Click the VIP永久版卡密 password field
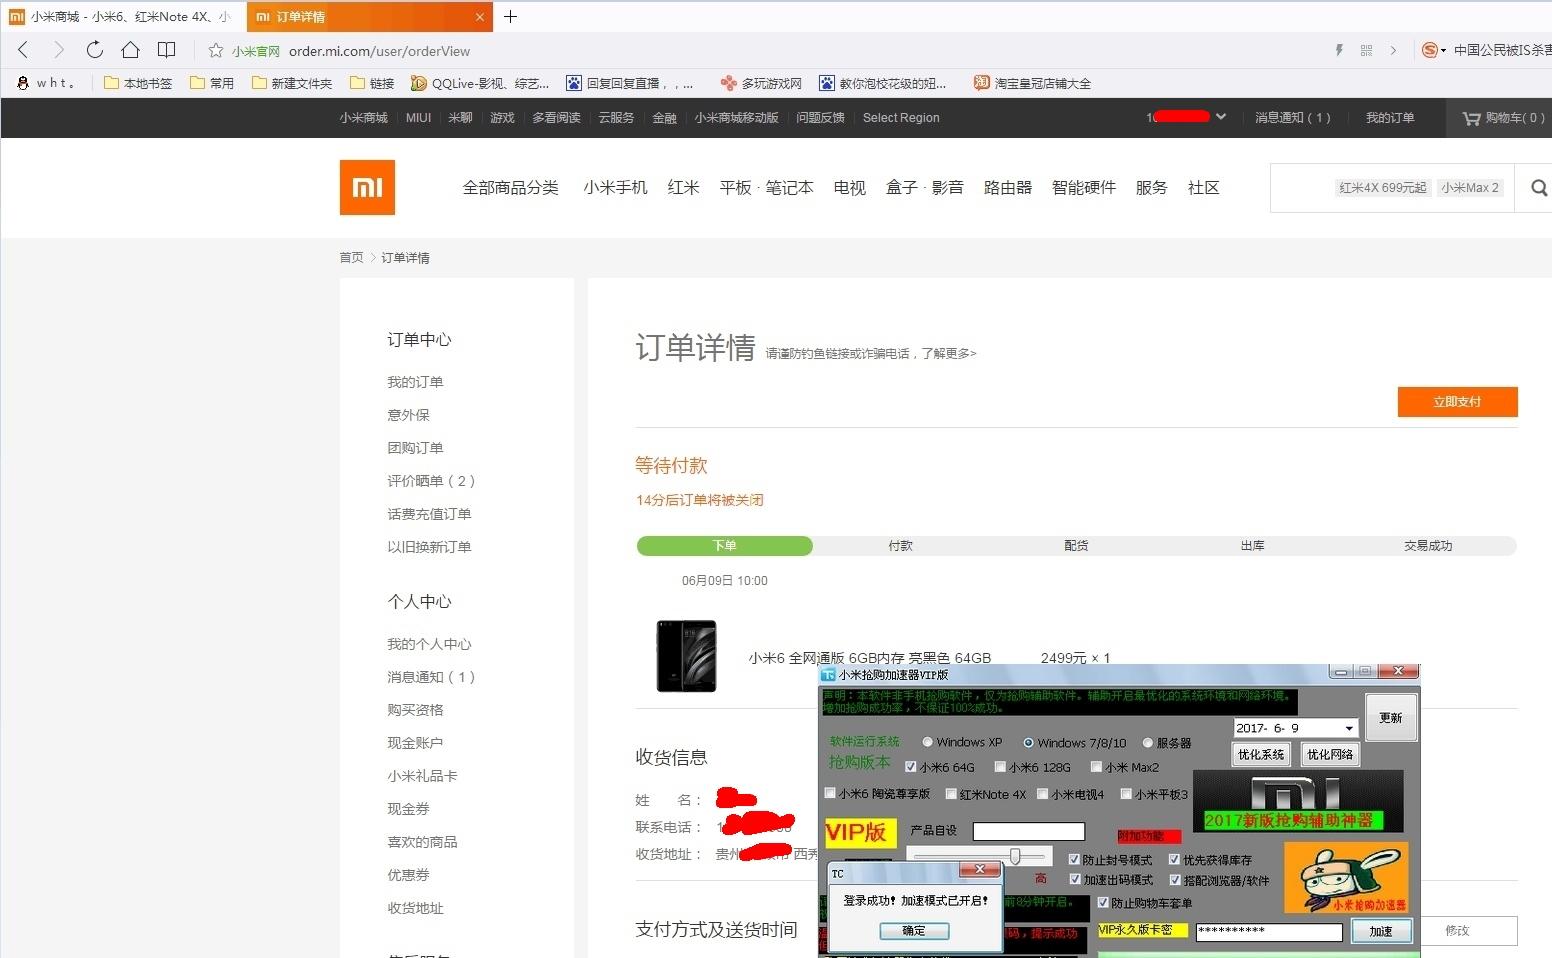The width and height of the screenshot is (1552, 958). coord(1268,931)
